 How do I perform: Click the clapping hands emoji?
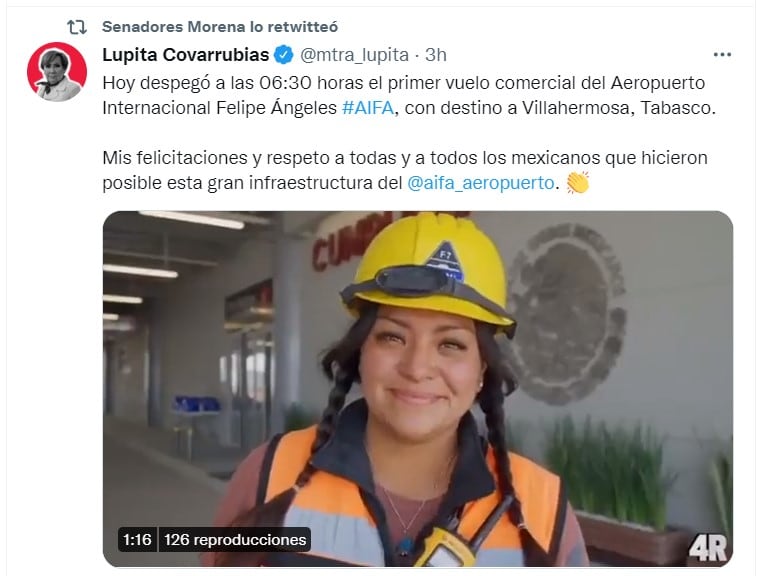coord(578,182)
